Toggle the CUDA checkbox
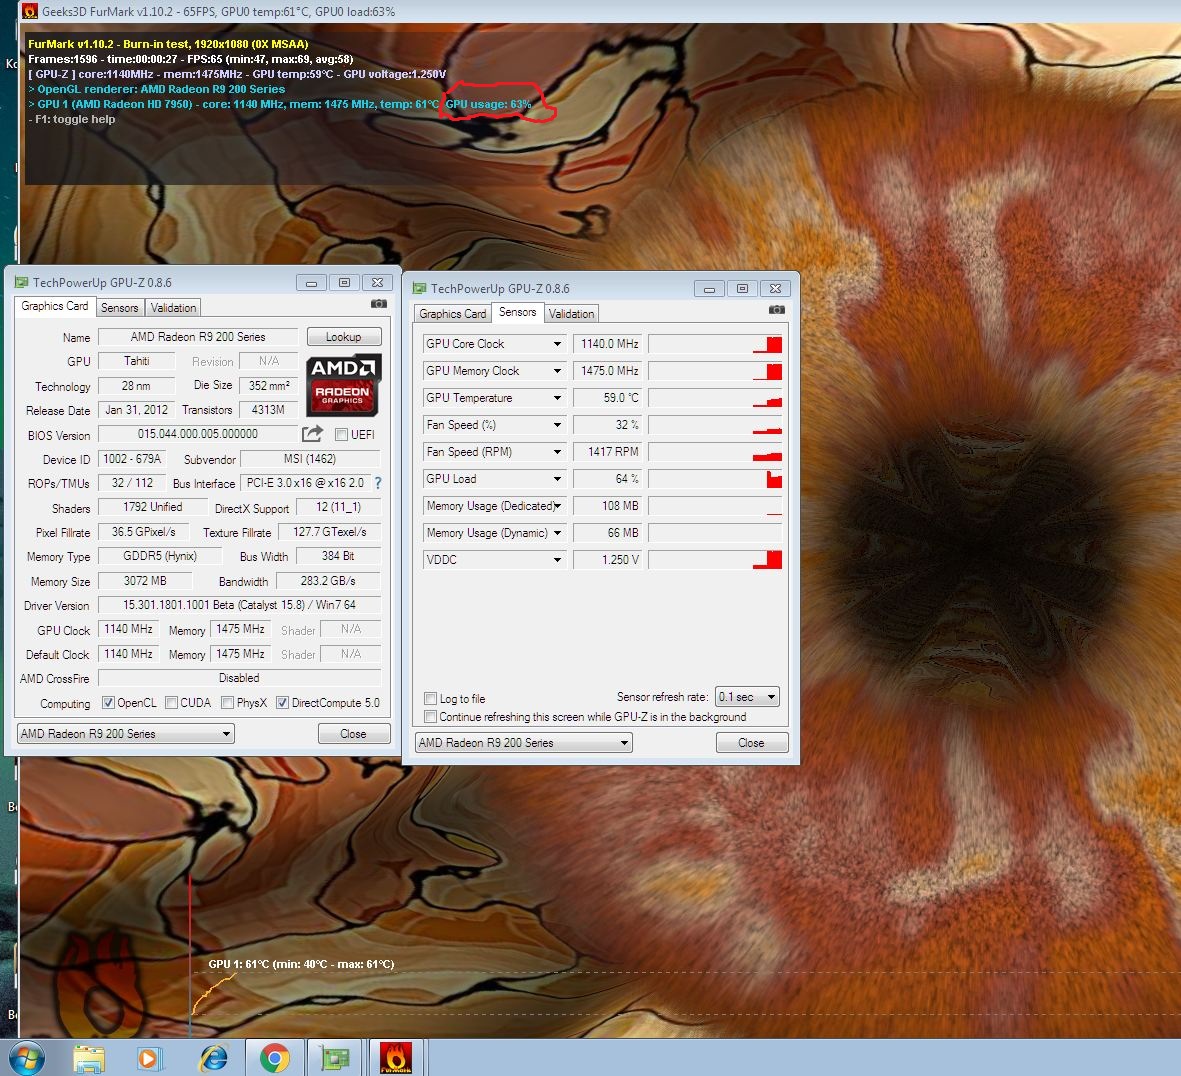 click(172, 703)
